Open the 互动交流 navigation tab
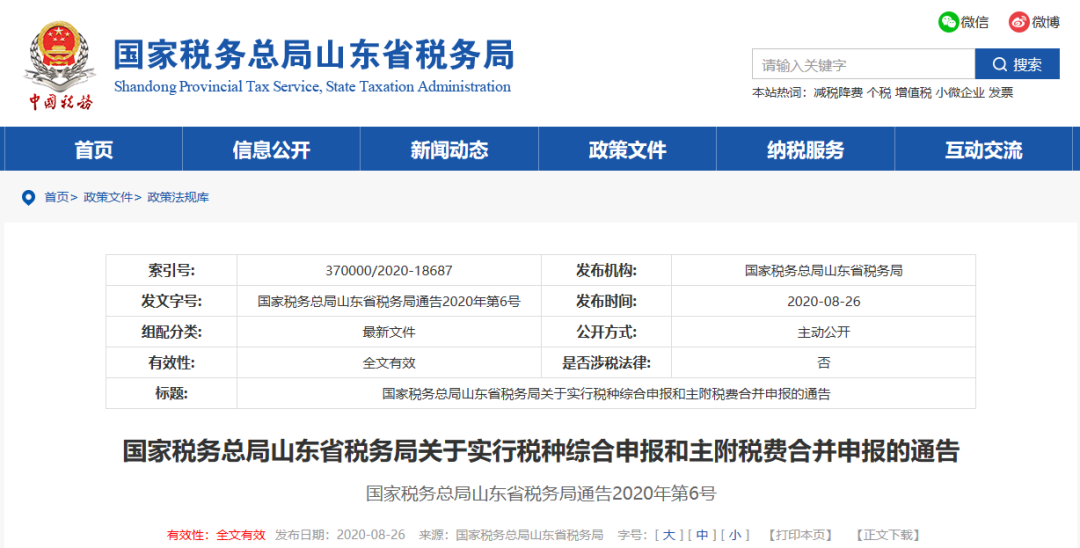 coord(984,149)
